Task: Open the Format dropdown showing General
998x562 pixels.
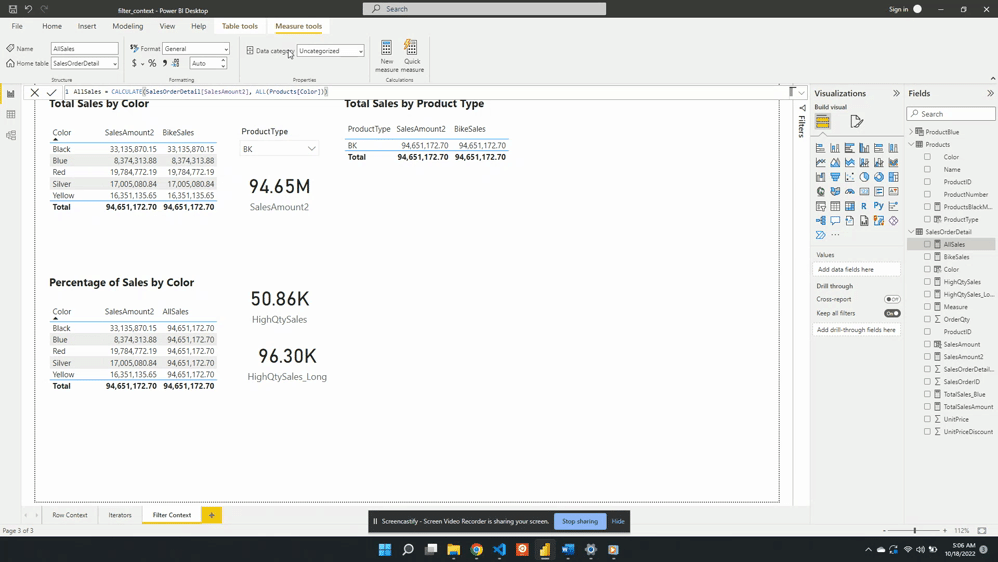Action: 196,49
